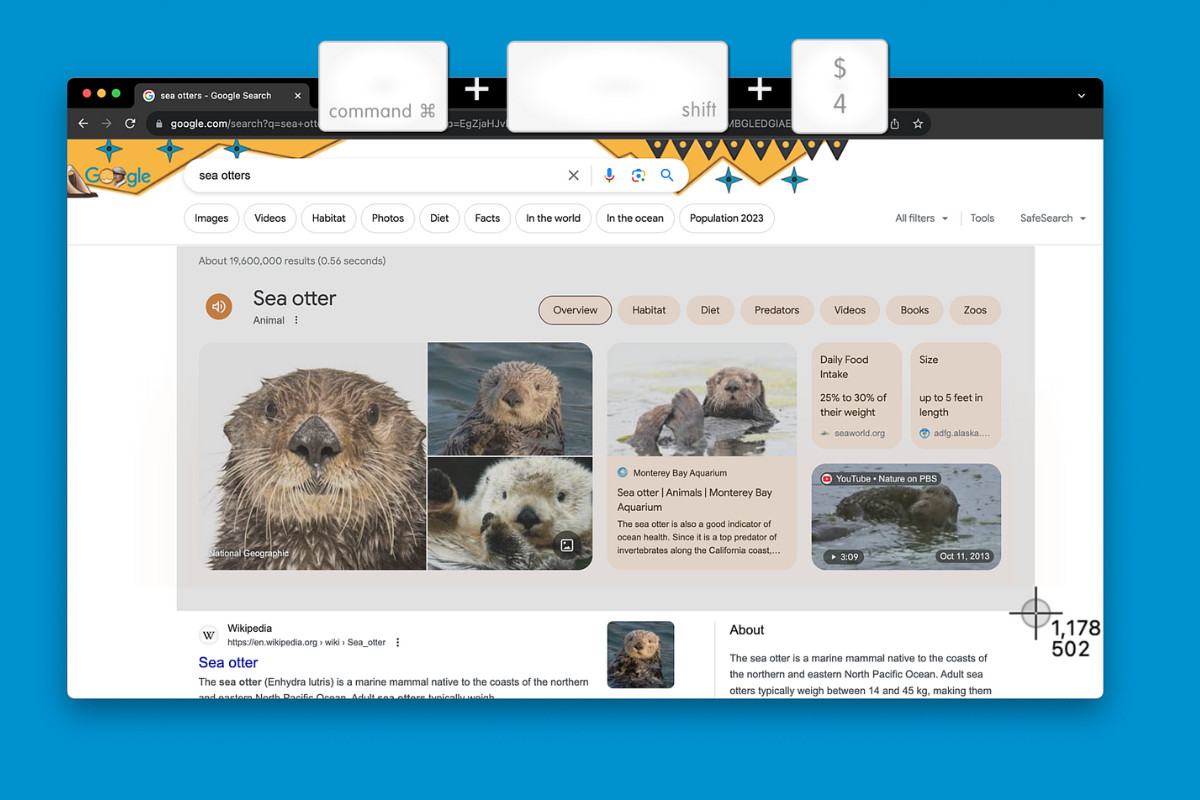Open three-dot menu next to Wikipedia URL
Image resolution: width=1200 pixels, height=800 pixels.
pos(398,642)
